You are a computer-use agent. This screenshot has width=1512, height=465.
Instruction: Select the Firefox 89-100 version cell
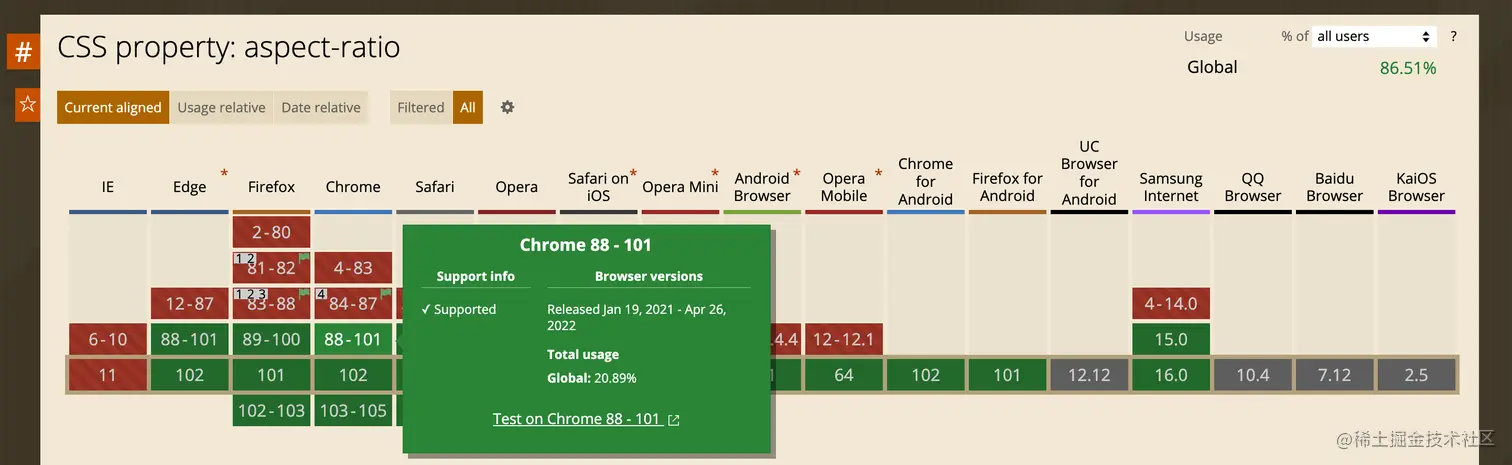(271, 339)
